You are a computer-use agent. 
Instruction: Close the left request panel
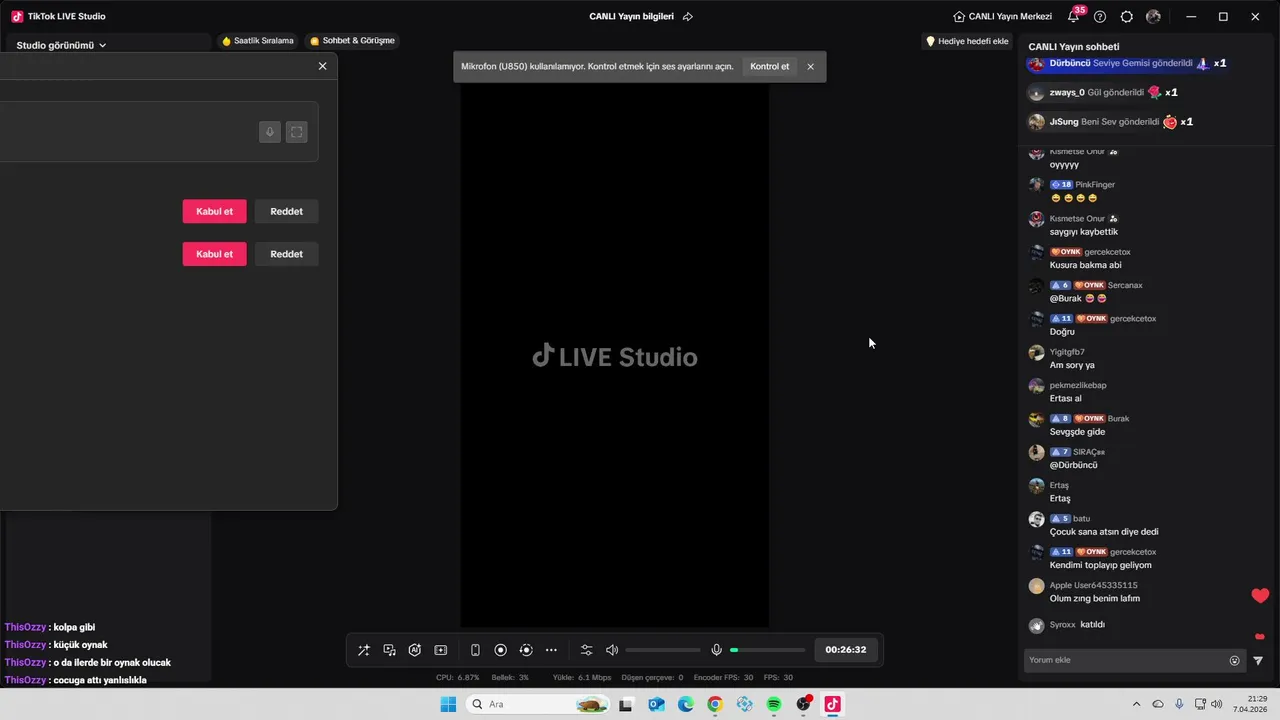click(322, 66)
